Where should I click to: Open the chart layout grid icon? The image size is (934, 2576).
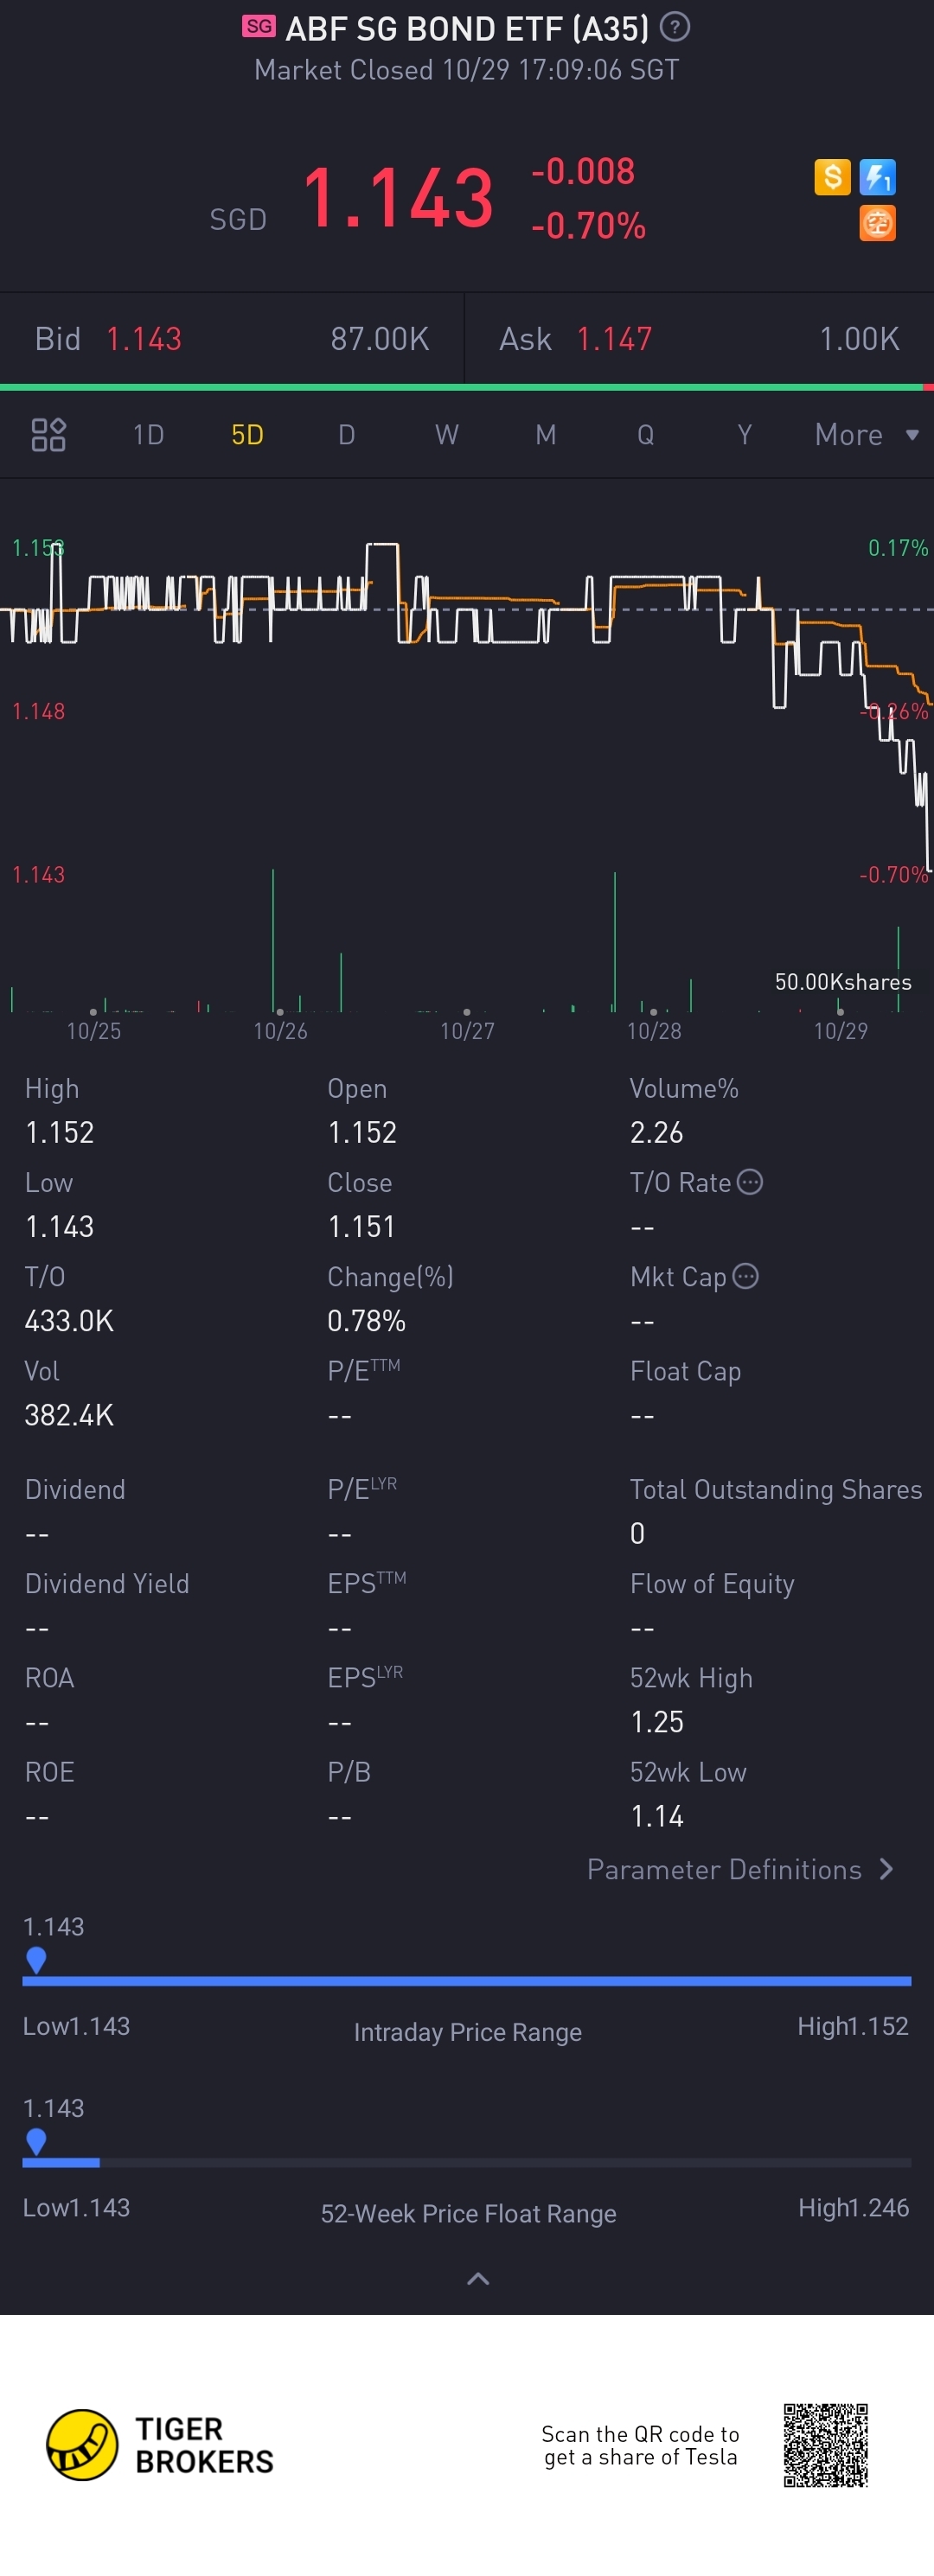coord(48,435)
